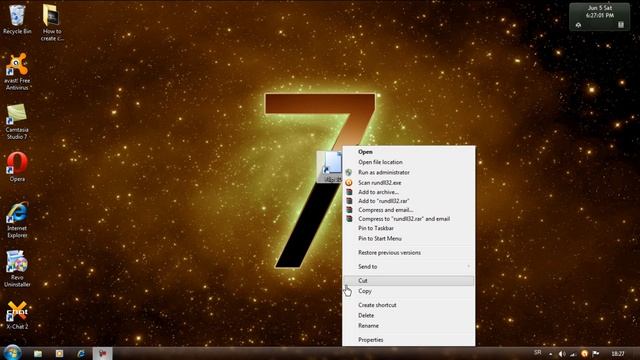Choose Delete from the context menu

tap(409, 316)
